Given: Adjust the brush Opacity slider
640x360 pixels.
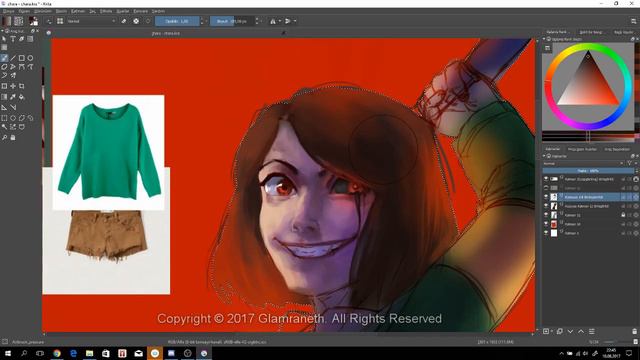Looking at the screenshot, I should (x=177, y=21).
